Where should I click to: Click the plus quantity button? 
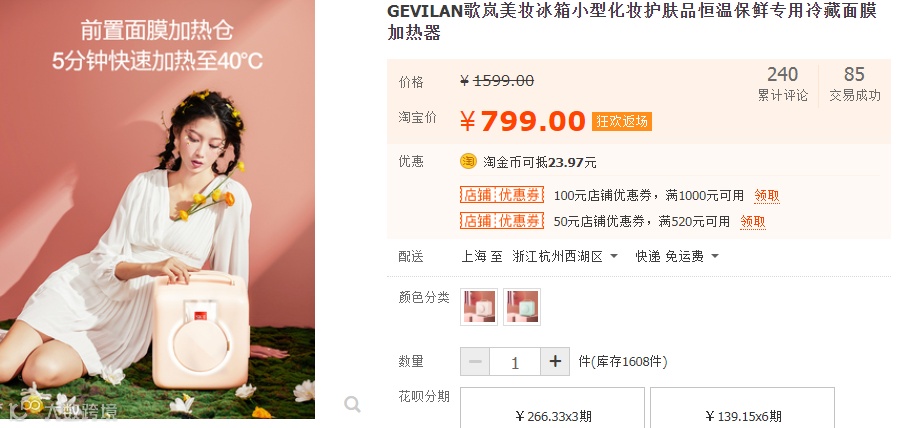555,362
